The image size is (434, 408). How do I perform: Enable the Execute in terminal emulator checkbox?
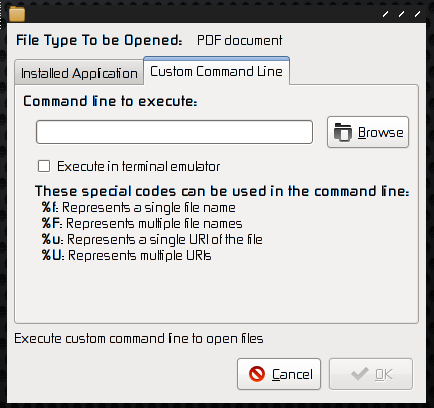coord(44,166)
